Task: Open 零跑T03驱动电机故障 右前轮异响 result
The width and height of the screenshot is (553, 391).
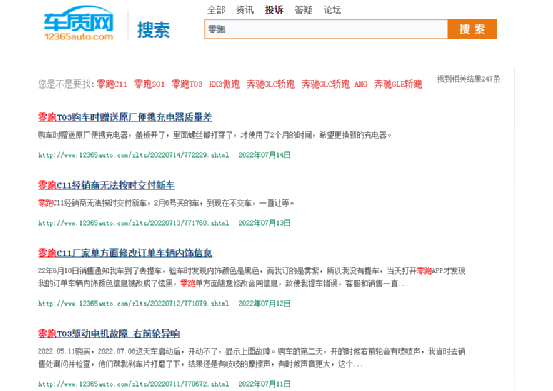Action: tap(109, 334)
